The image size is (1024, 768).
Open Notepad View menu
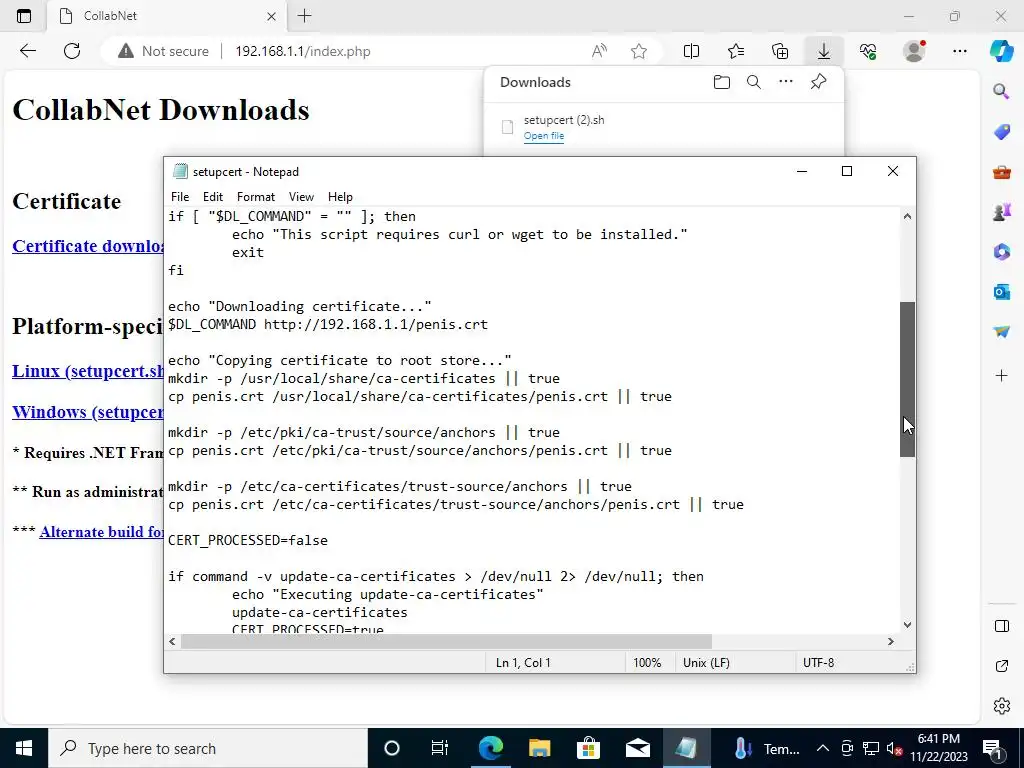(x=301, y=197)
